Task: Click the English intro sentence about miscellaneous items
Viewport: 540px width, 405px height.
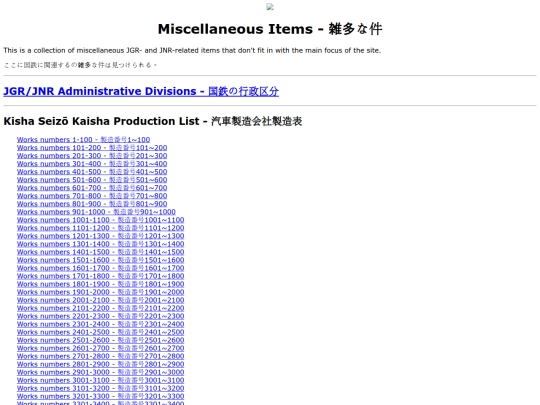Action: (192, 51)
